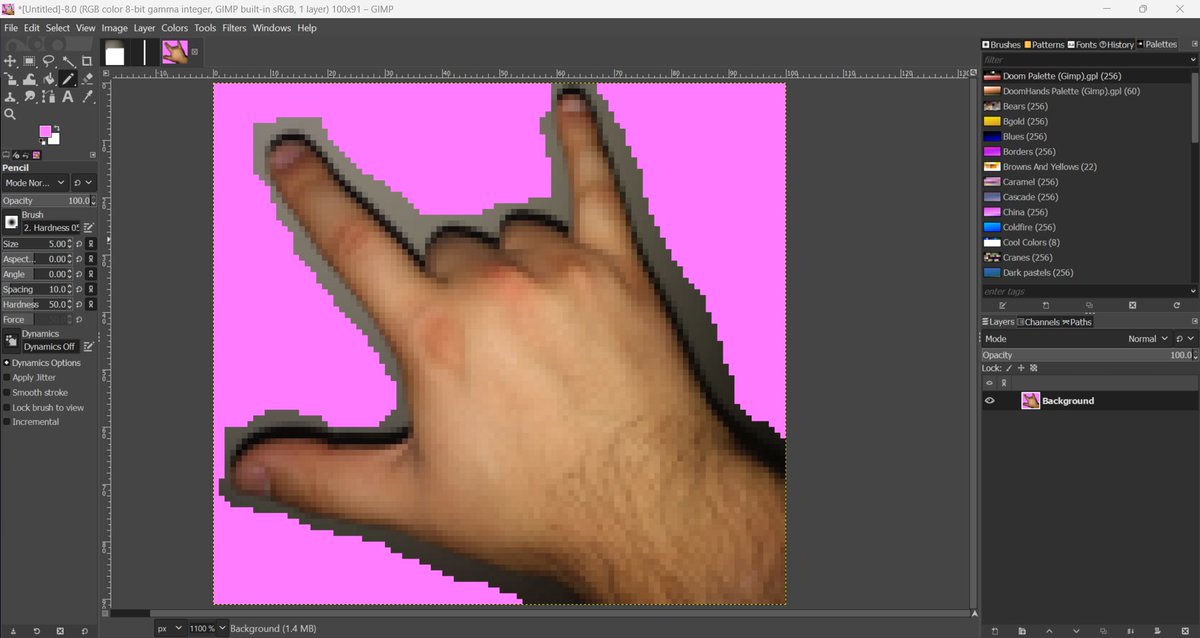Enable Lock brush to view checkbox
The width and height of the screenshot is (1200, 638).
pyautogui.click(x=6, y=408)
